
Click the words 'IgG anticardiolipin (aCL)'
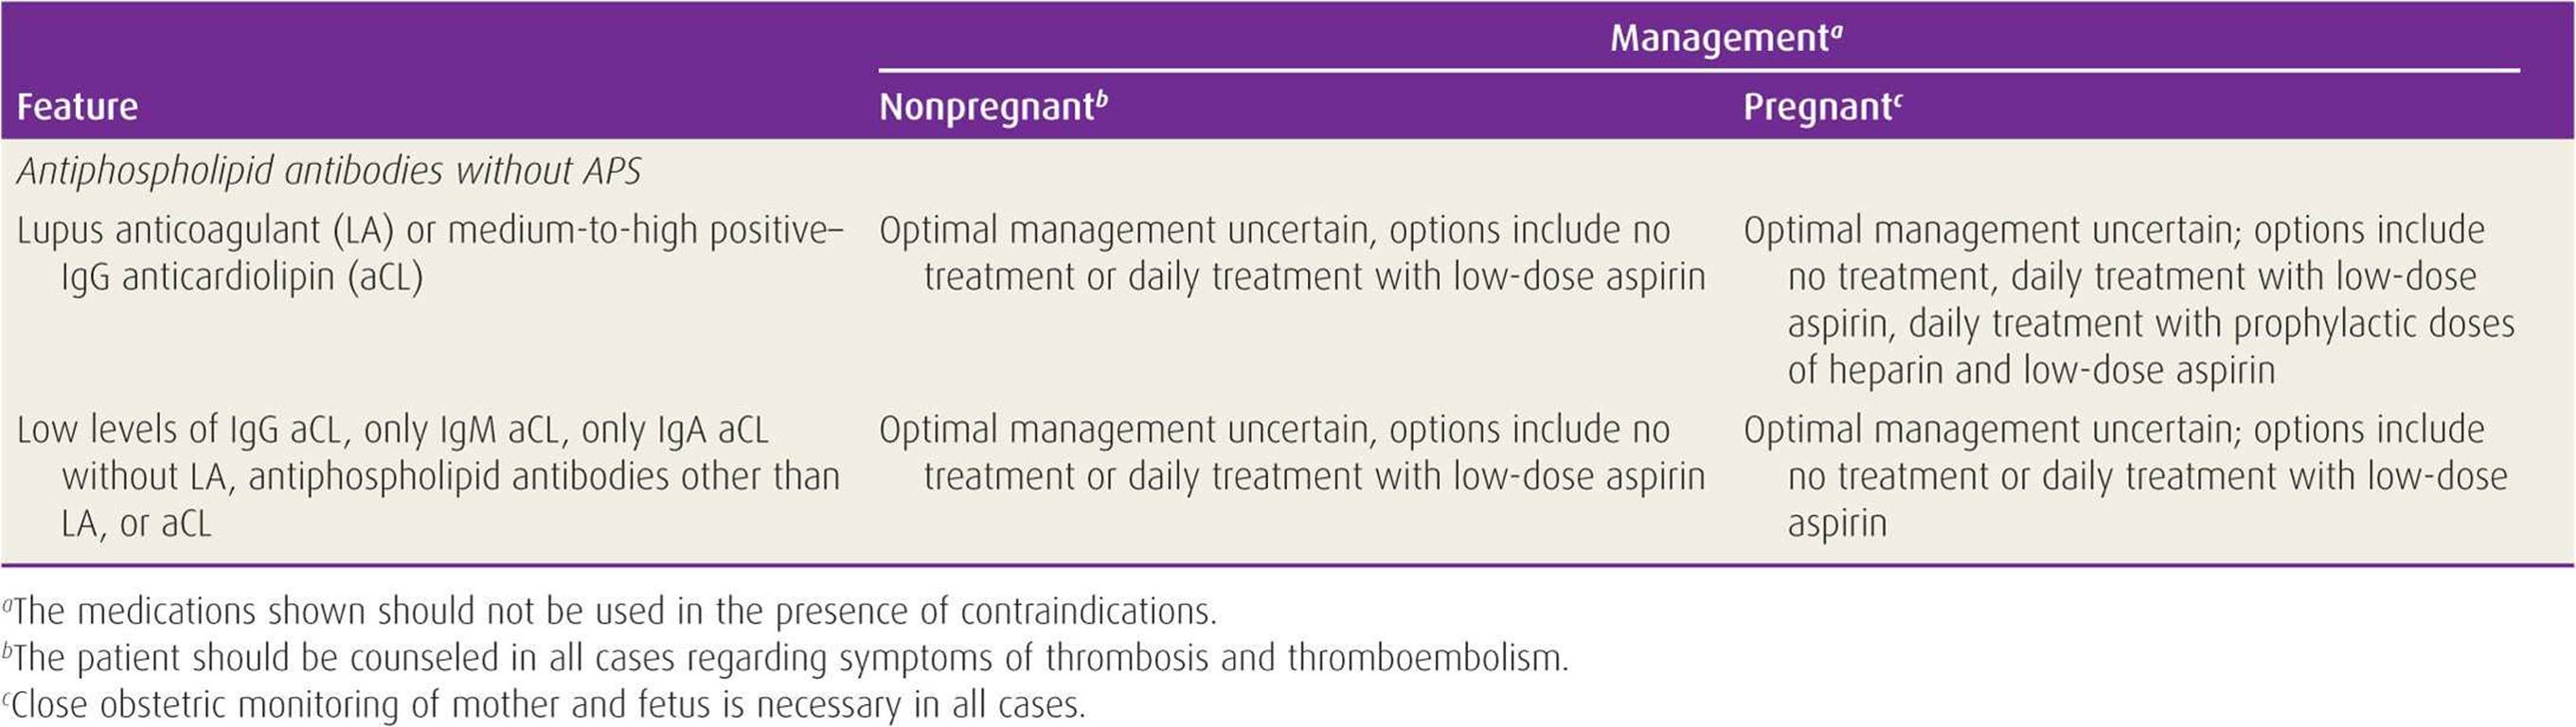[242, 277]
